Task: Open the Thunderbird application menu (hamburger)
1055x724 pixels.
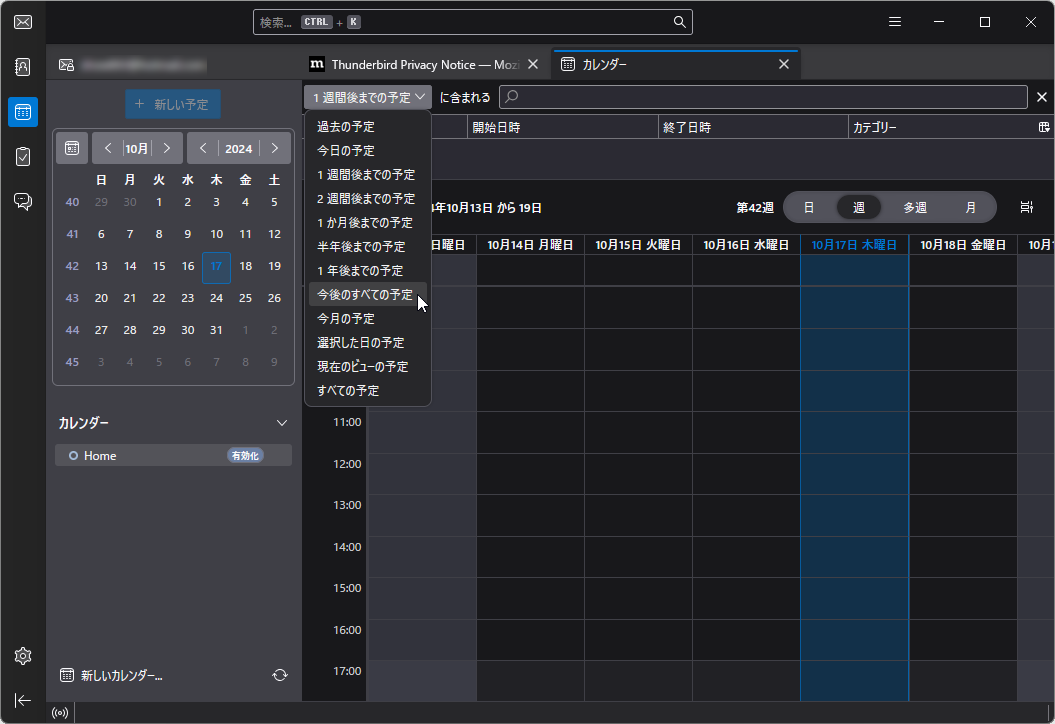Action: pyautogui.click(x=895, y=22)
